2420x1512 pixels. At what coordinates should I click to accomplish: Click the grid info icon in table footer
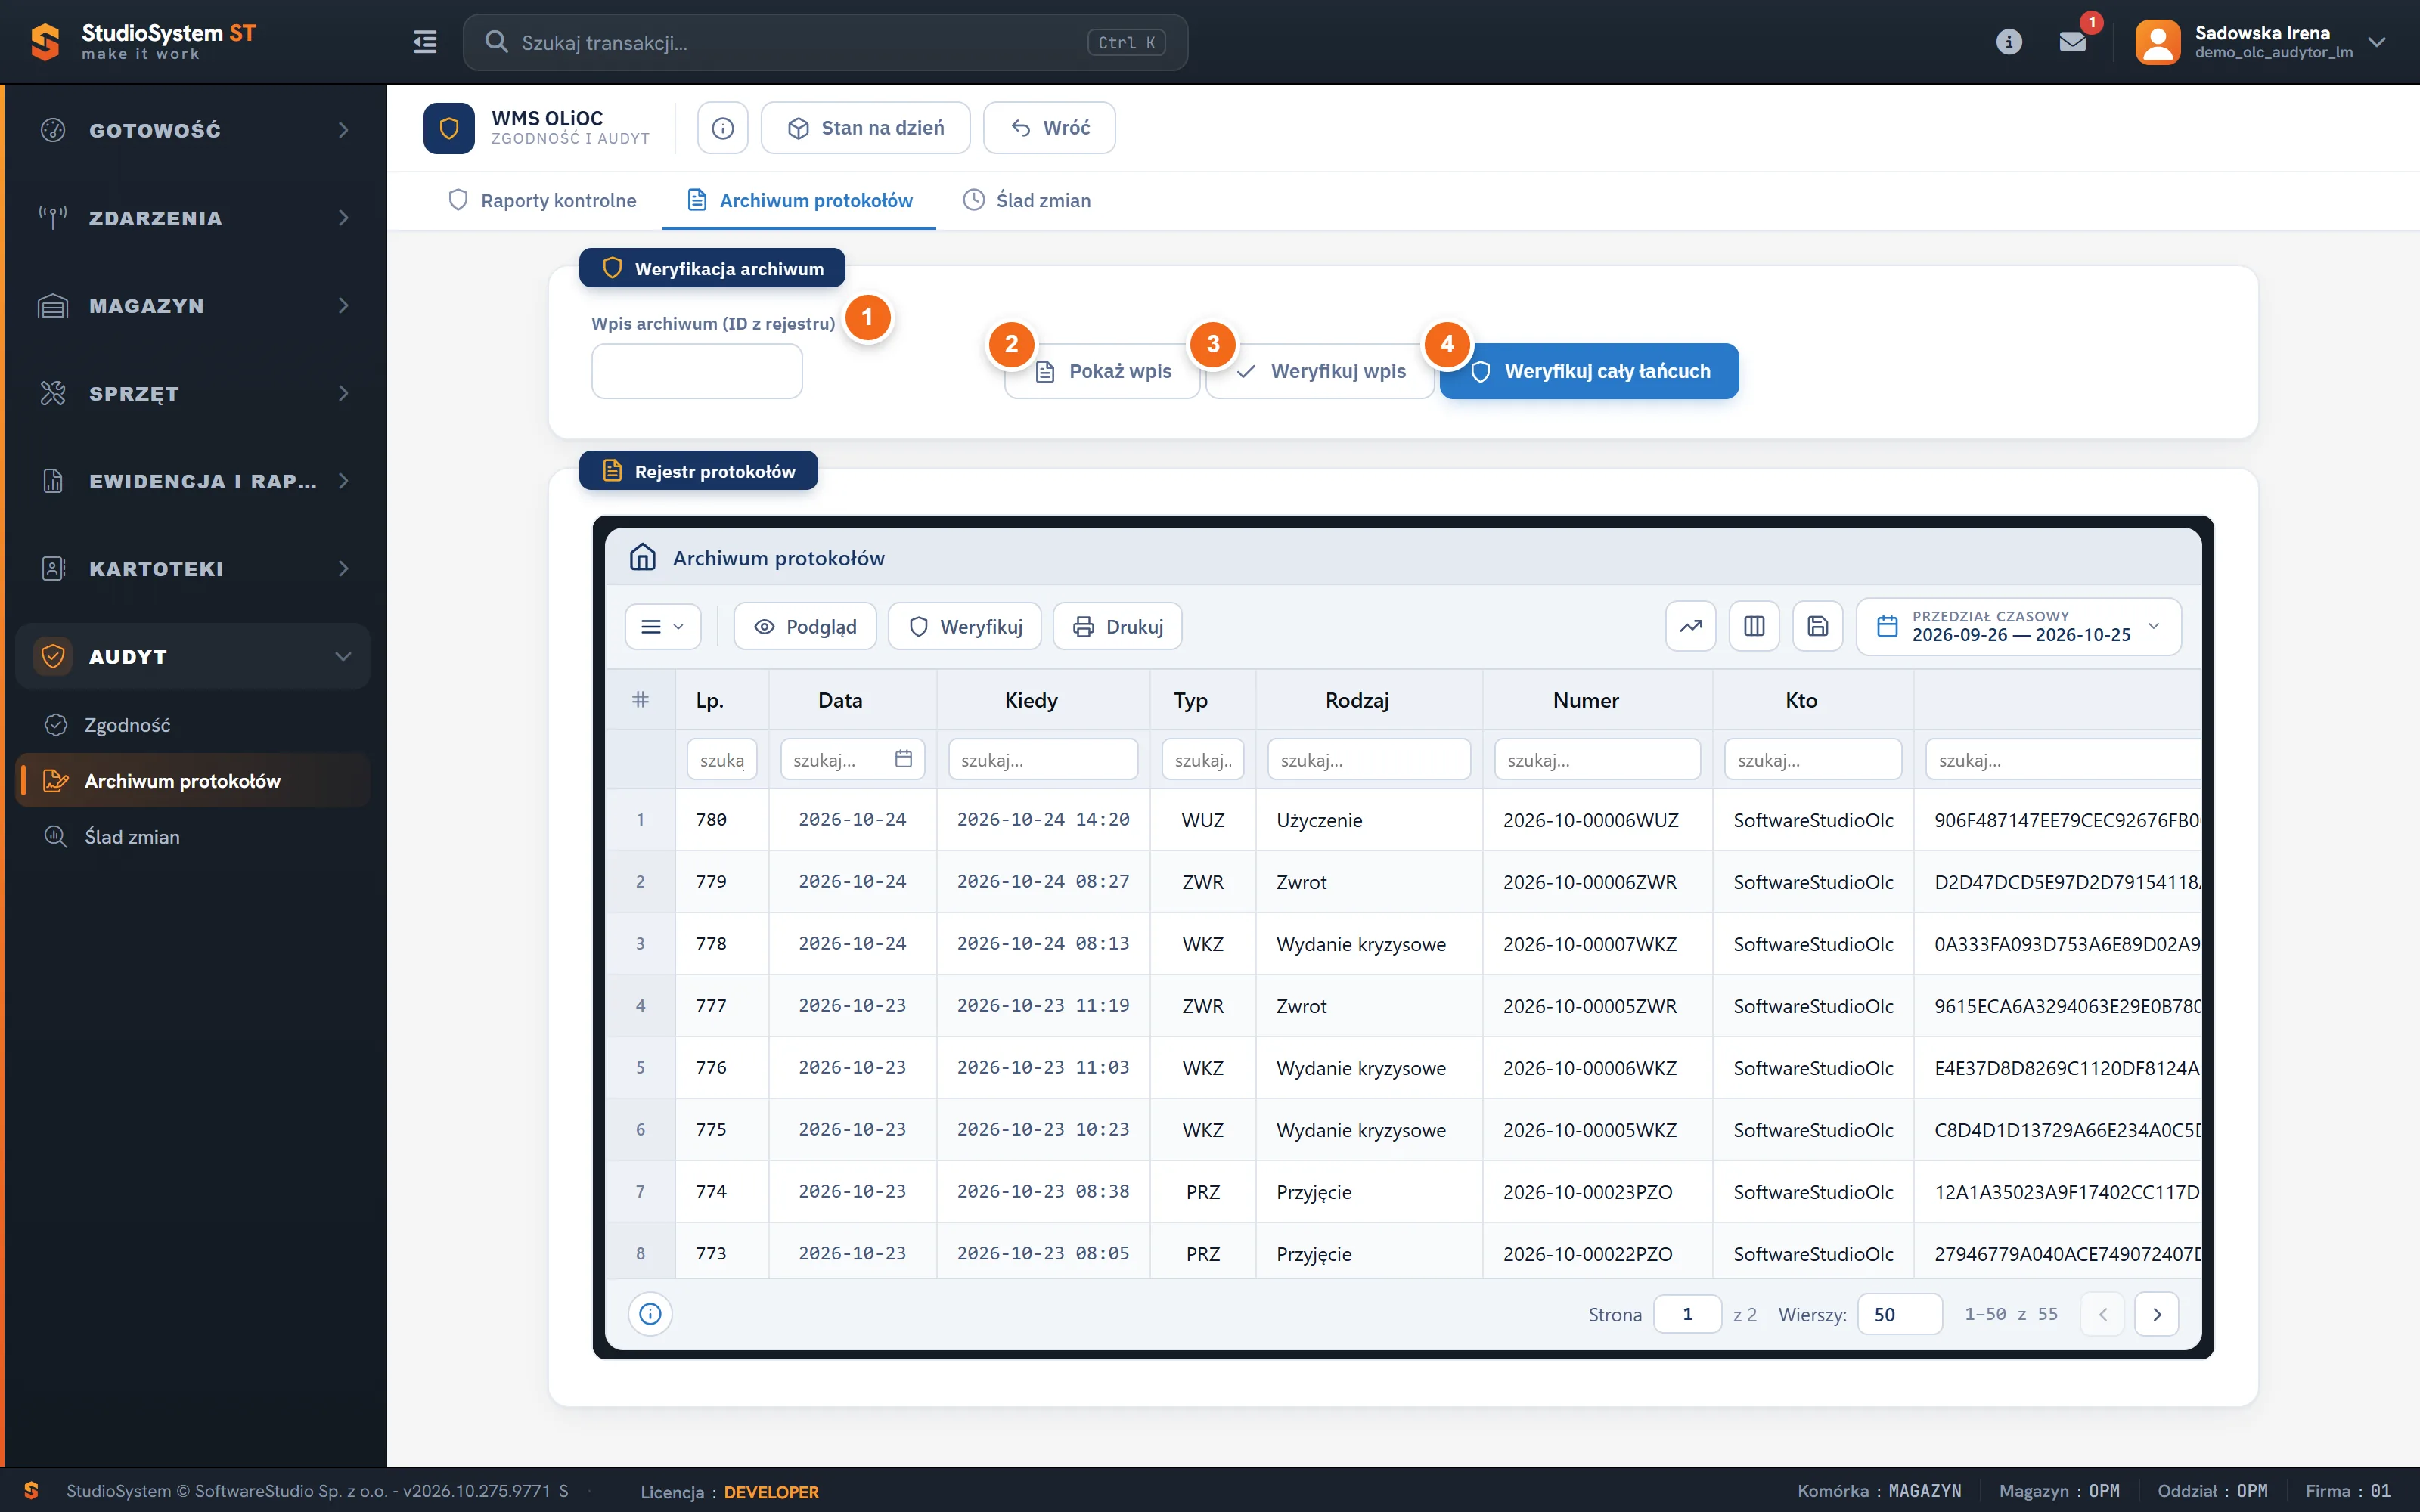[x=650, y=1314]
